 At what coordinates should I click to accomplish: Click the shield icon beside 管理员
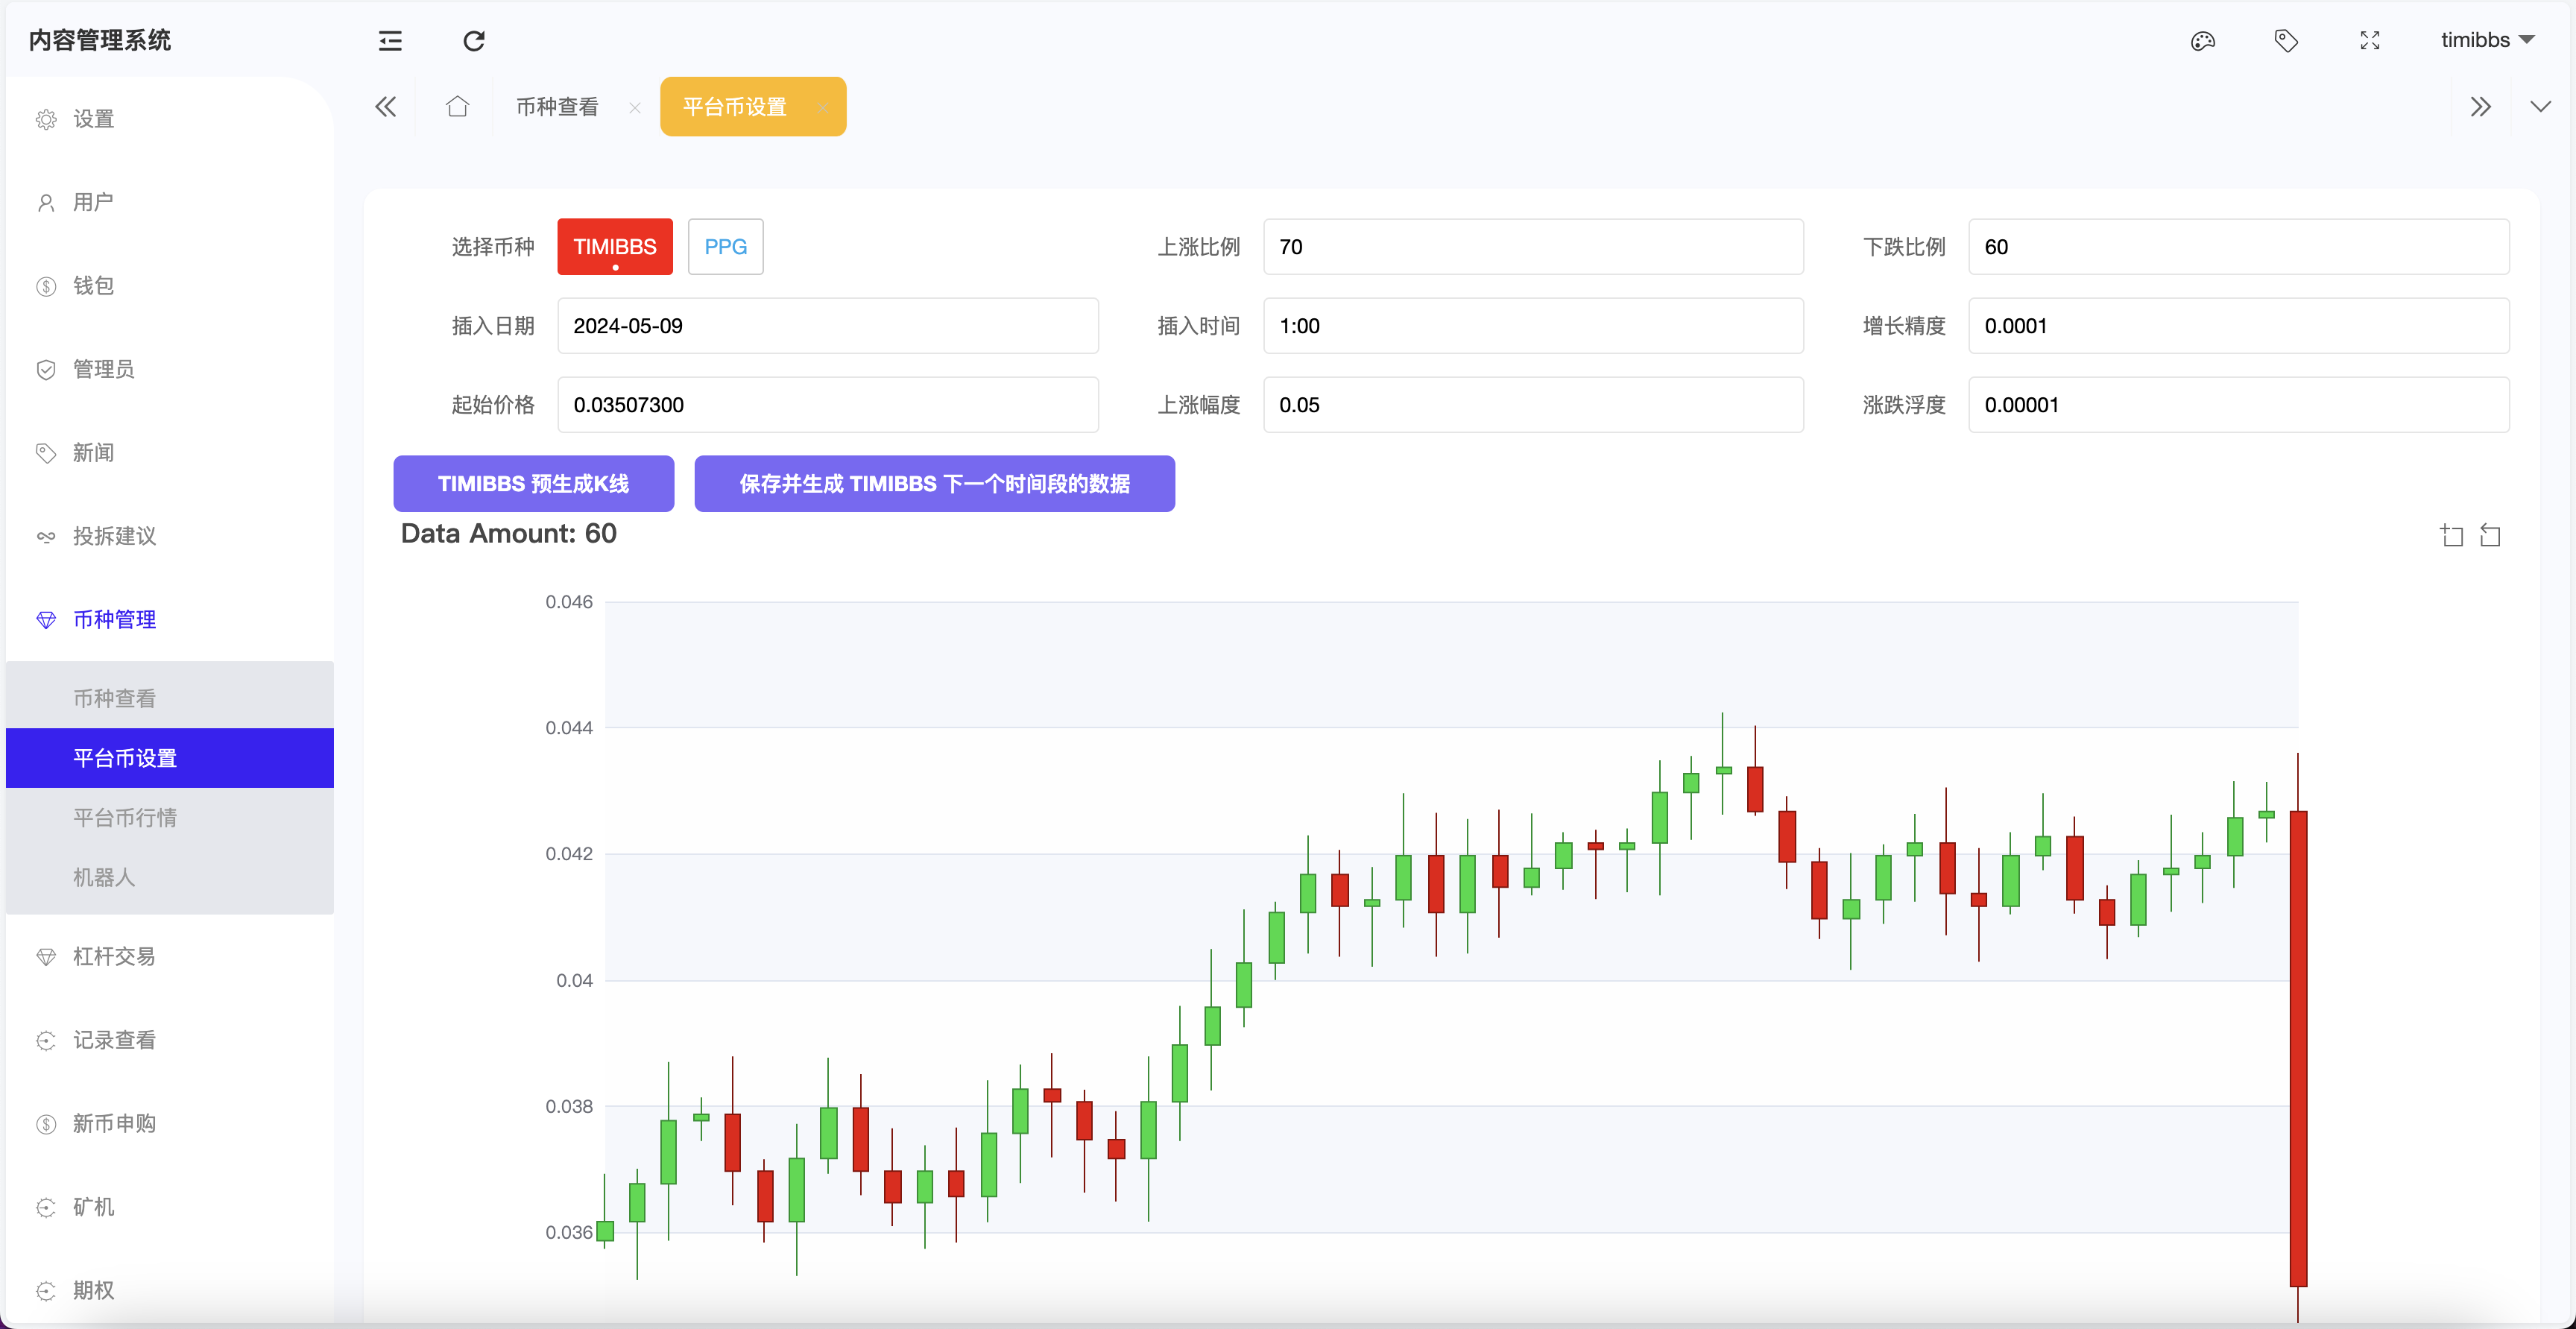(46, 370)
